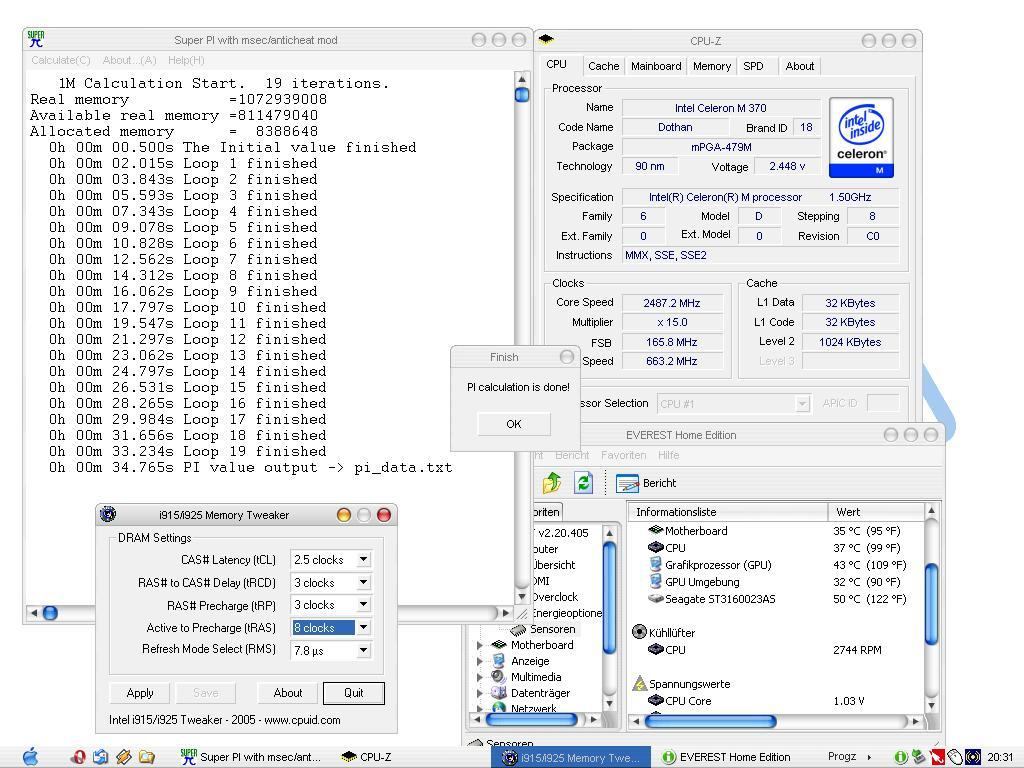This screenshot has width=1024, height=768.
Task: Click the folder quick-launch icon in the taskbar
Action: (x=147, y=757)
